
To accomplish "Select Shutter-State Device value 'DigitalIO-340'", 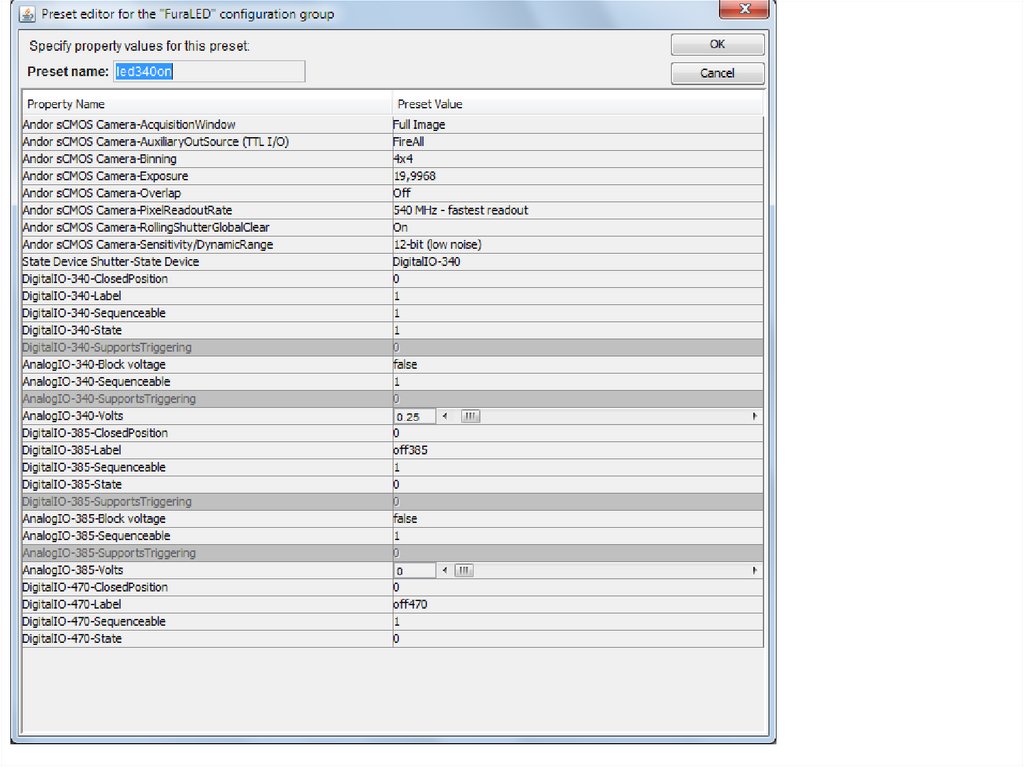I will (426, 261).
